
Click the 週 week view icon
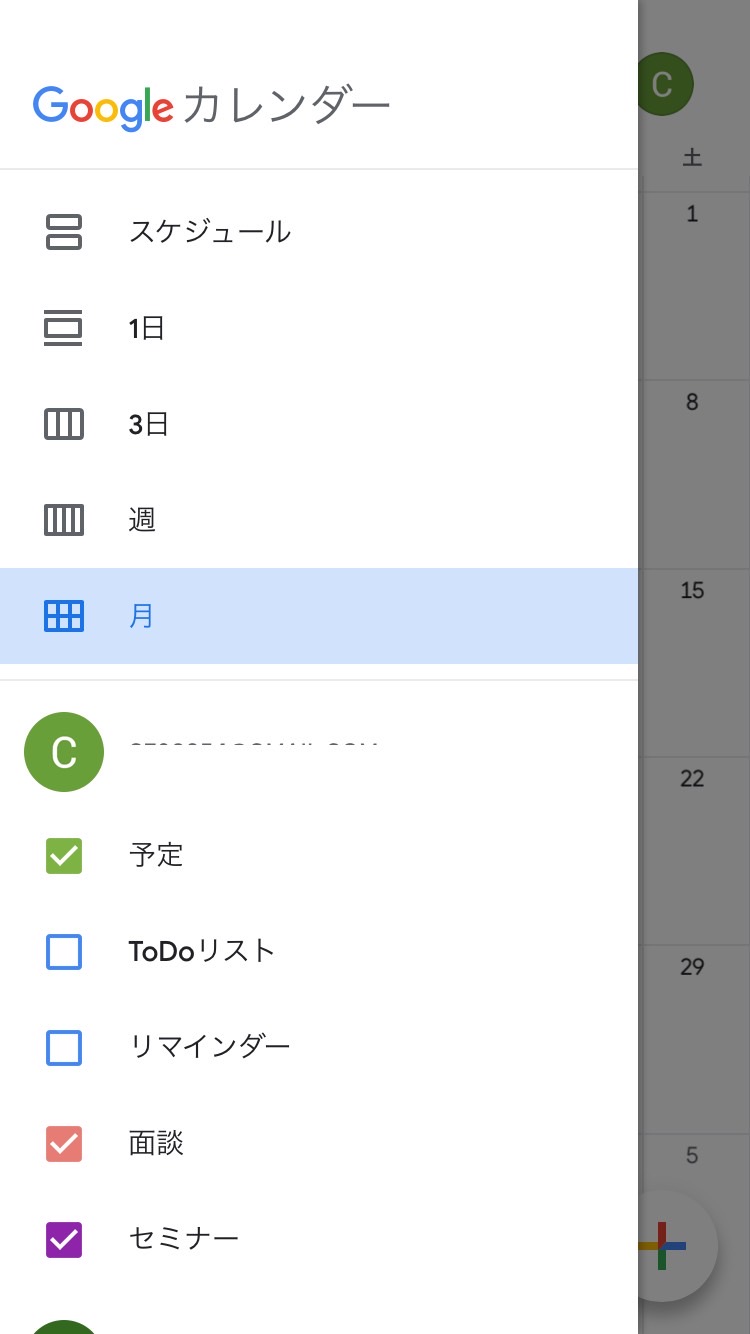click(x=64, y=520)
